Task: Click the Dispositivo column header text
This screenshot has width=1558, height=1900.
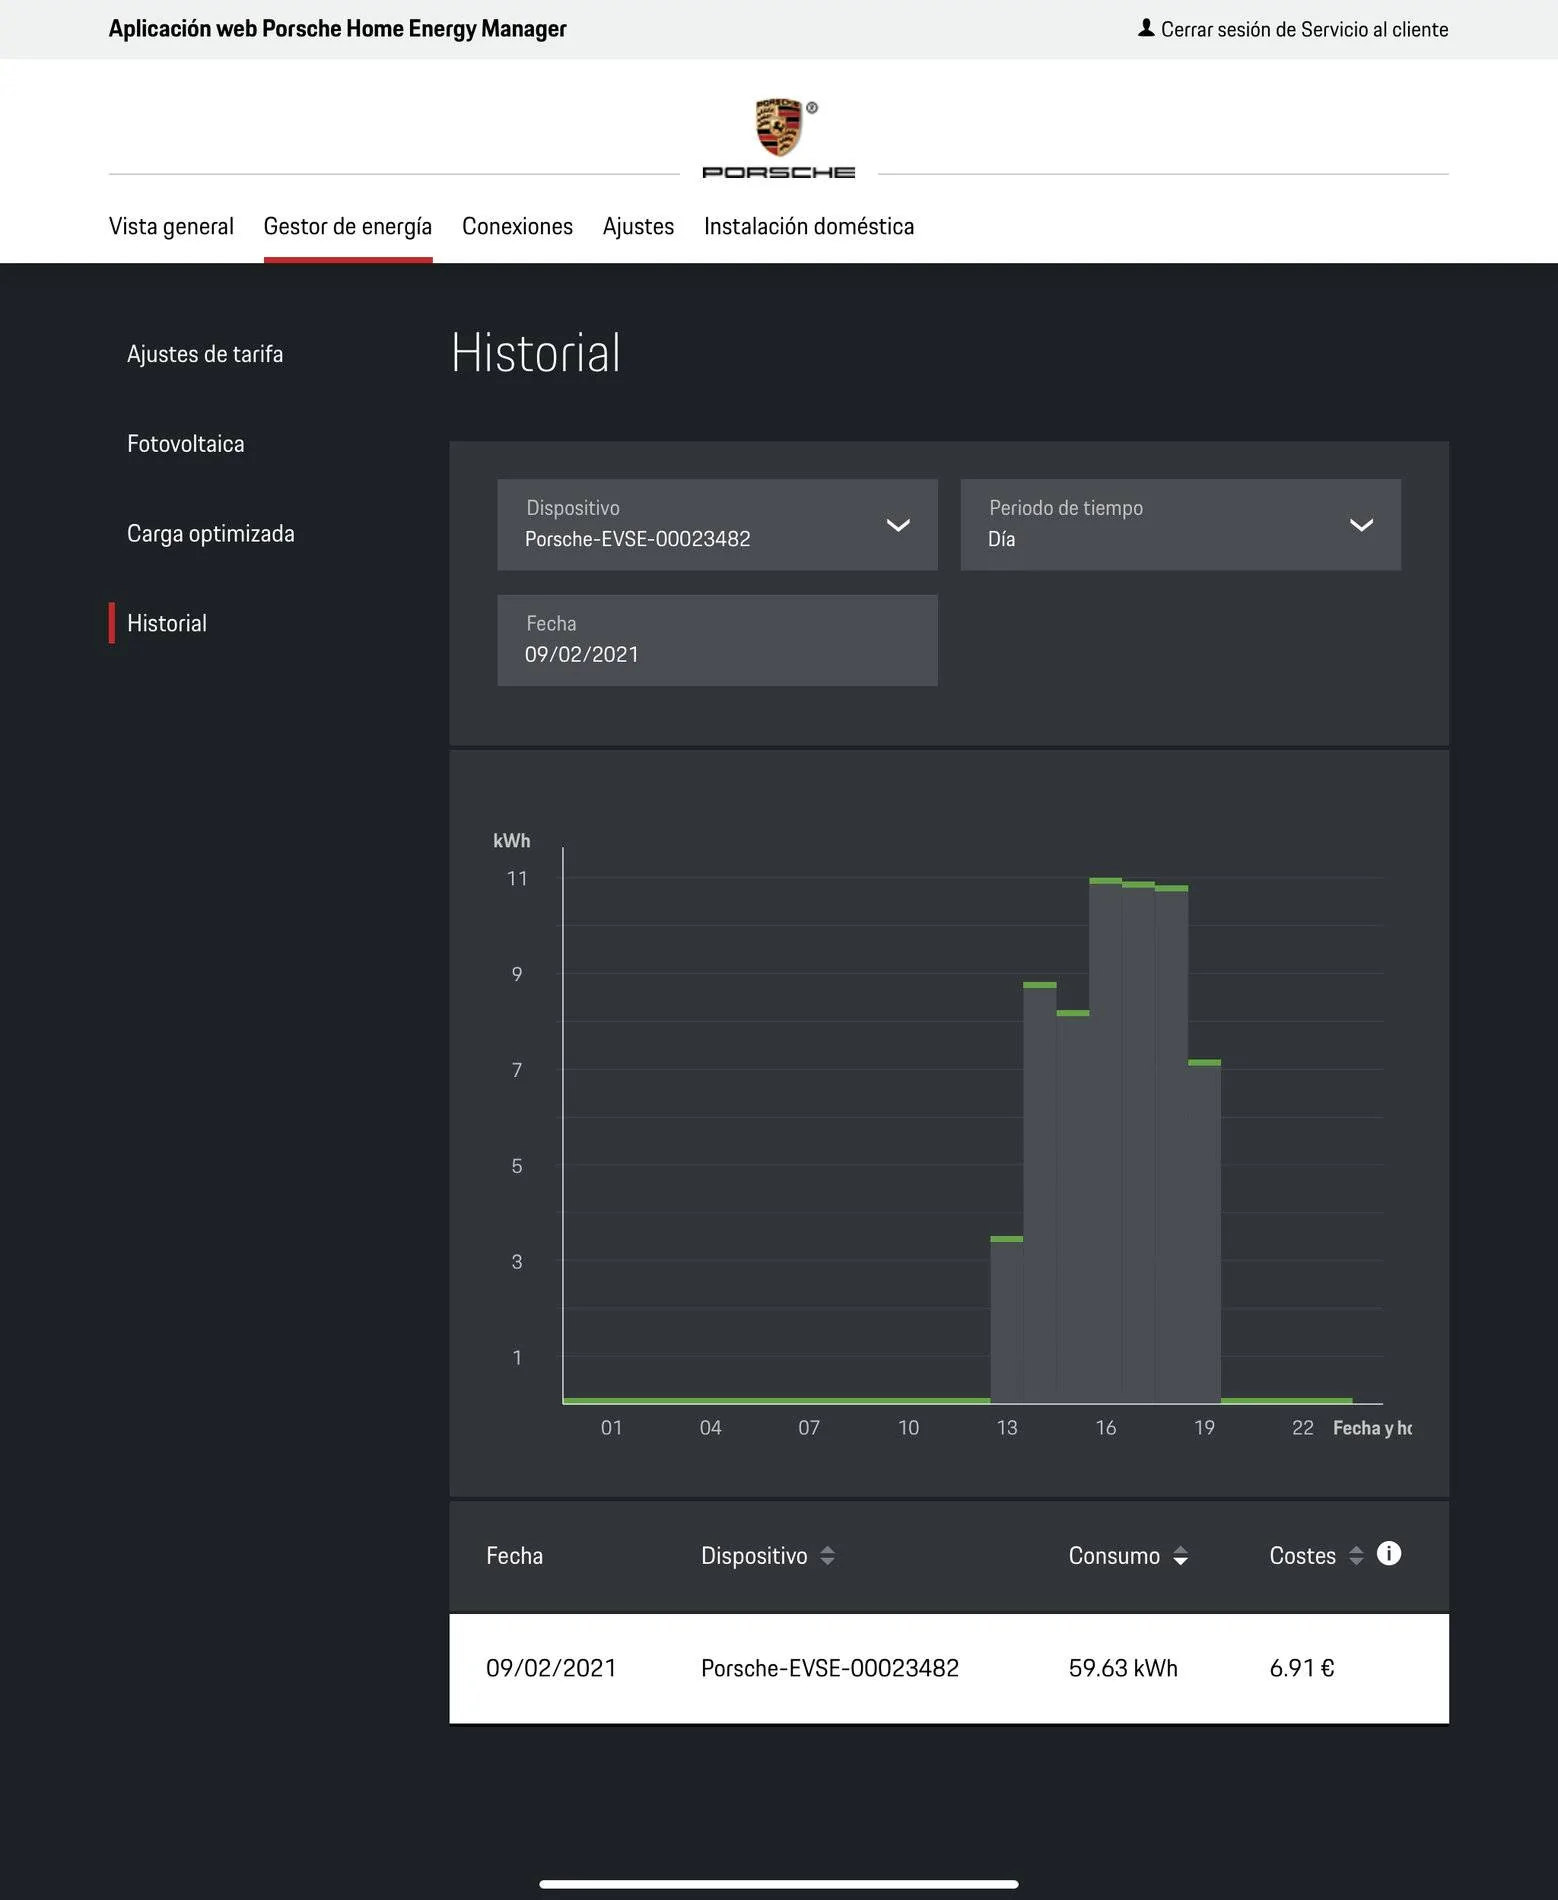Action: click(754, 1556)
